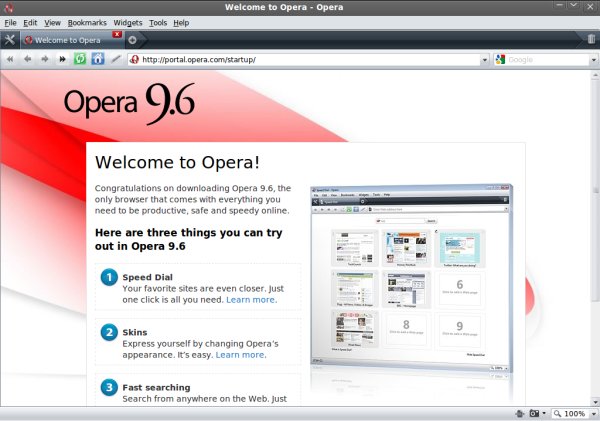600x421 pixels.
Task: Click the numbered 1 Speed Dial bullet
Action: tap(109, 277)
